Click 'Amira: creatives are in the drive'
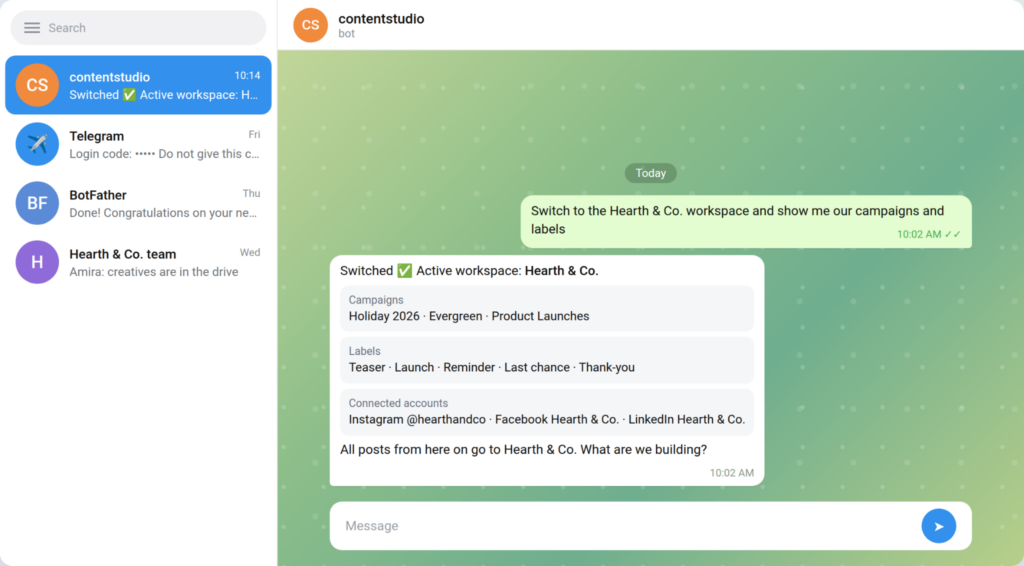 153,272
